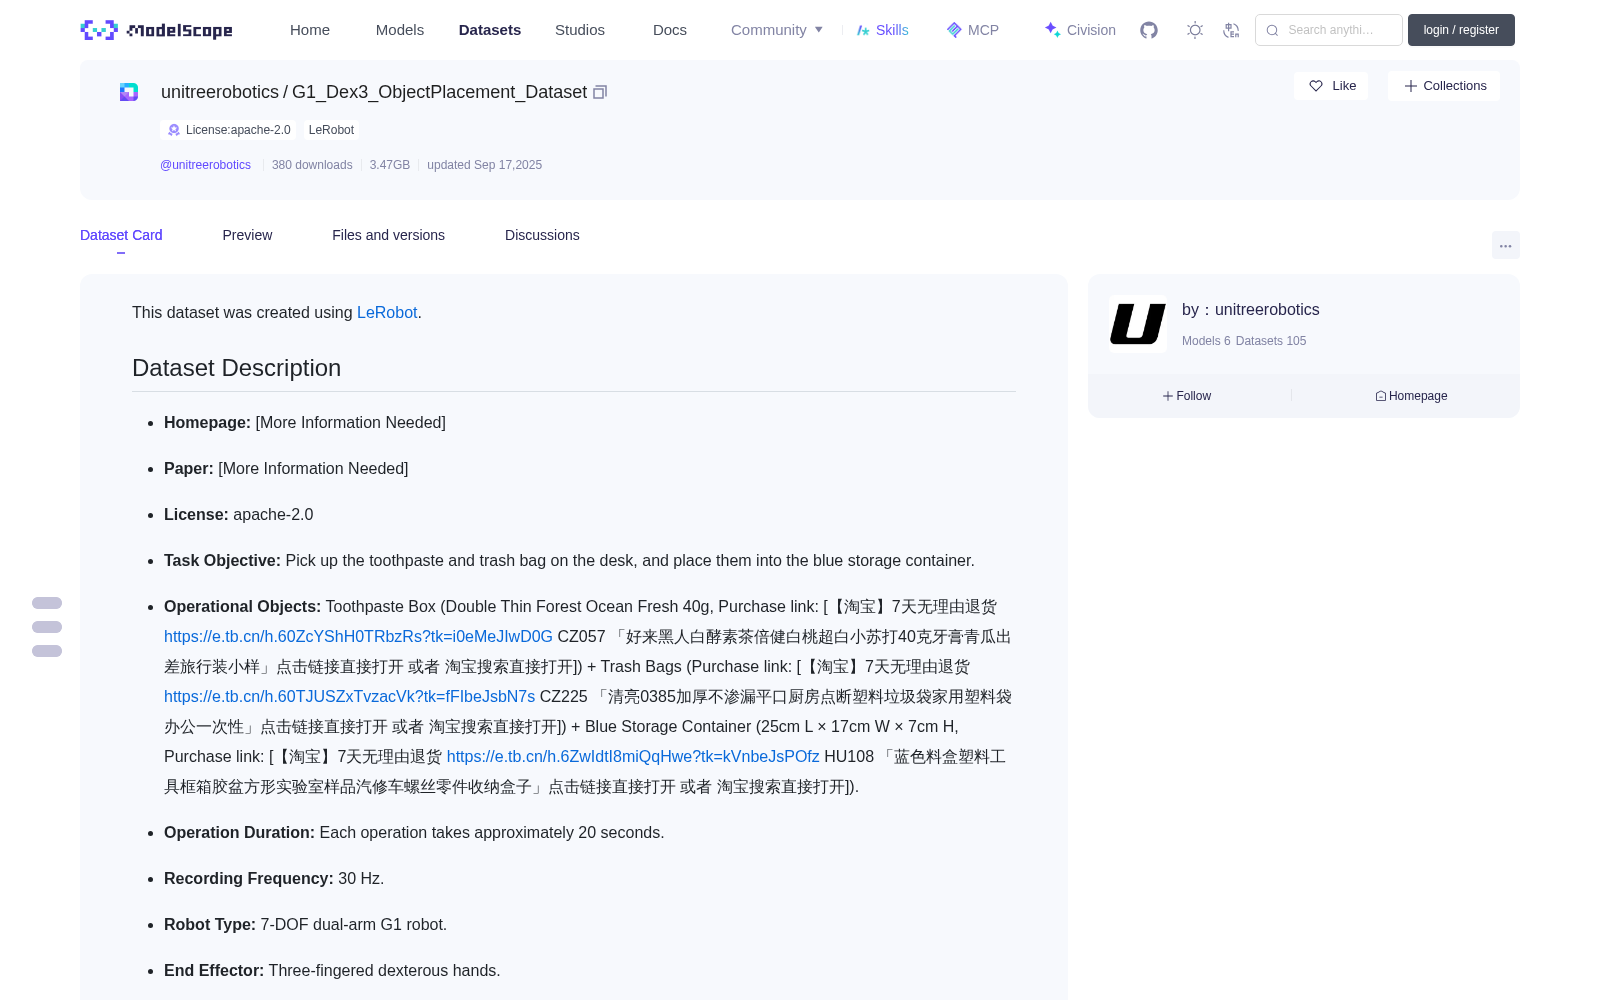Viewport: 1600px width, 1000px height.
Task: Click unitreerobotics in the dataset title
Action: [220, 92]
